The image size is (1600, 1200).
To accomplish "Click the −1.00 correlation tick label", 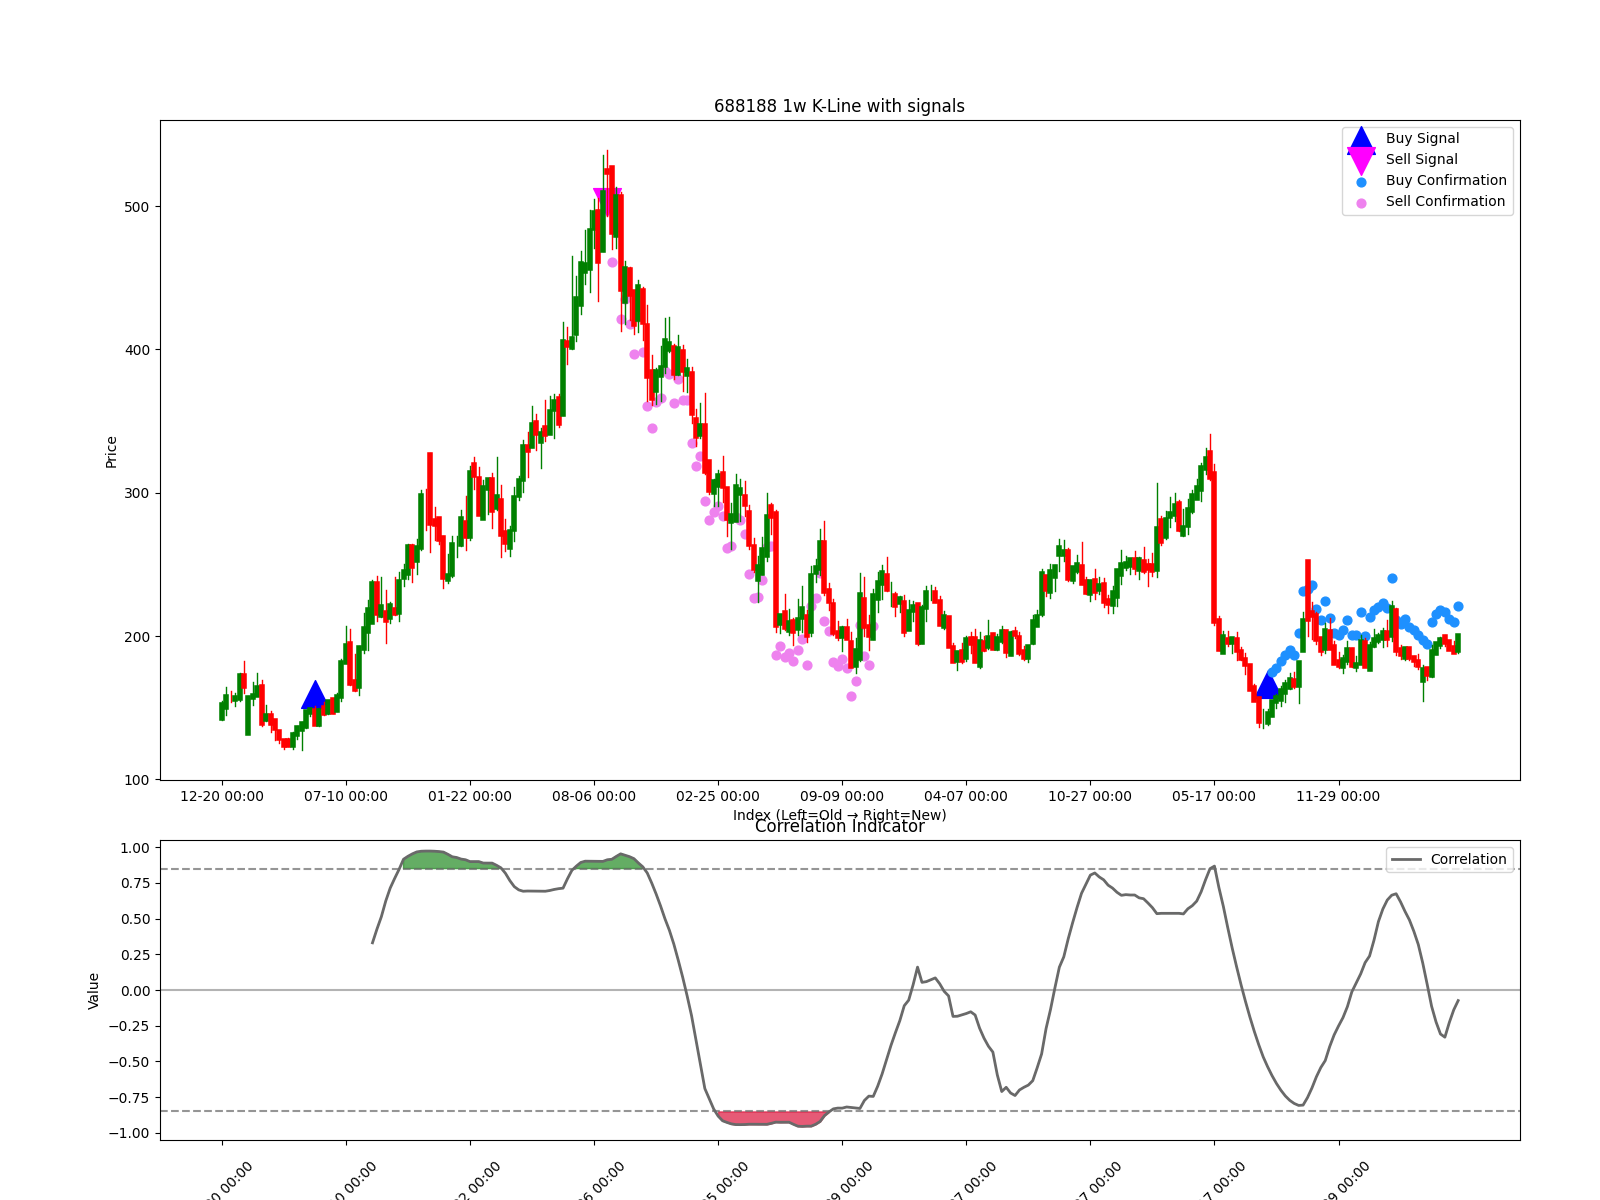I will click(x=129, y=1133).
